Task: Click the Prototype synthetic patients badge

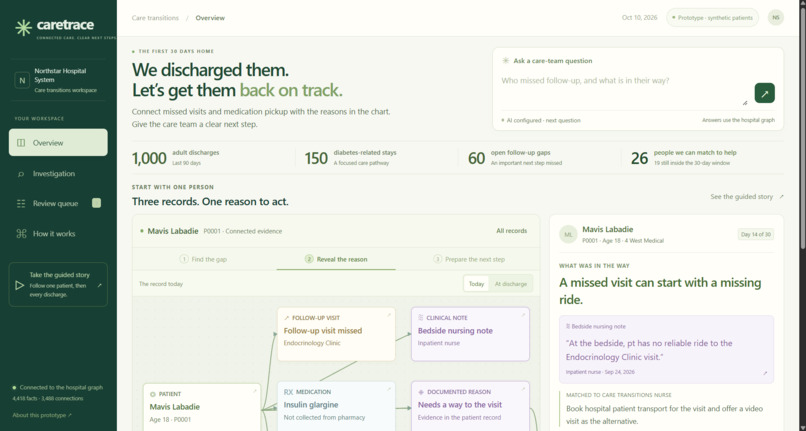Action: click(x=712, y=17)
